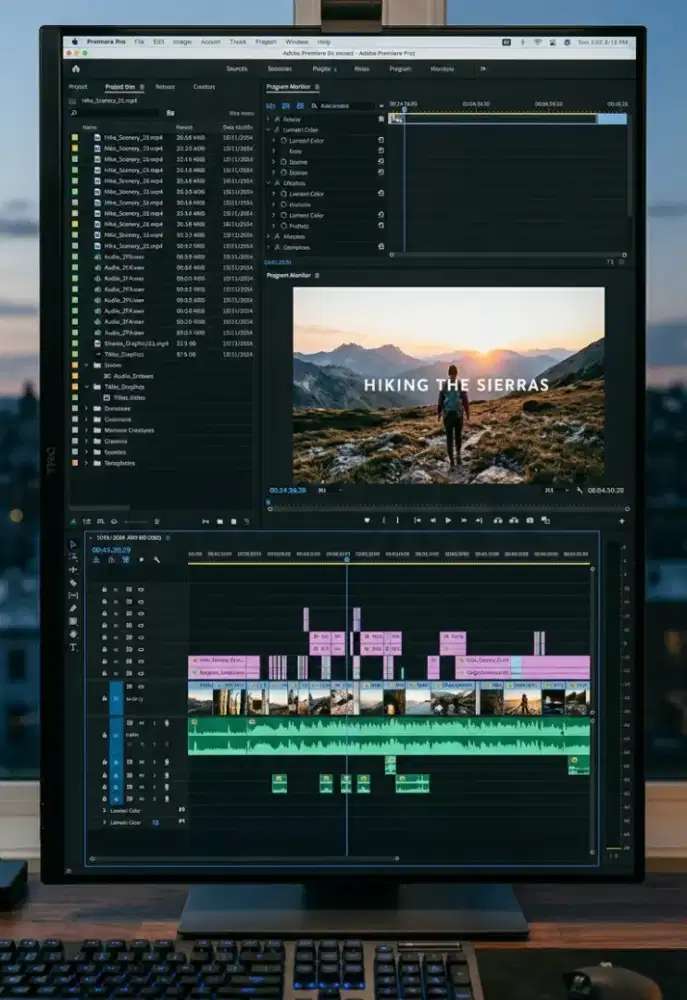Screen dimensions: 687x1000
Task: Select the Hand tool
Action: point(73,634)
